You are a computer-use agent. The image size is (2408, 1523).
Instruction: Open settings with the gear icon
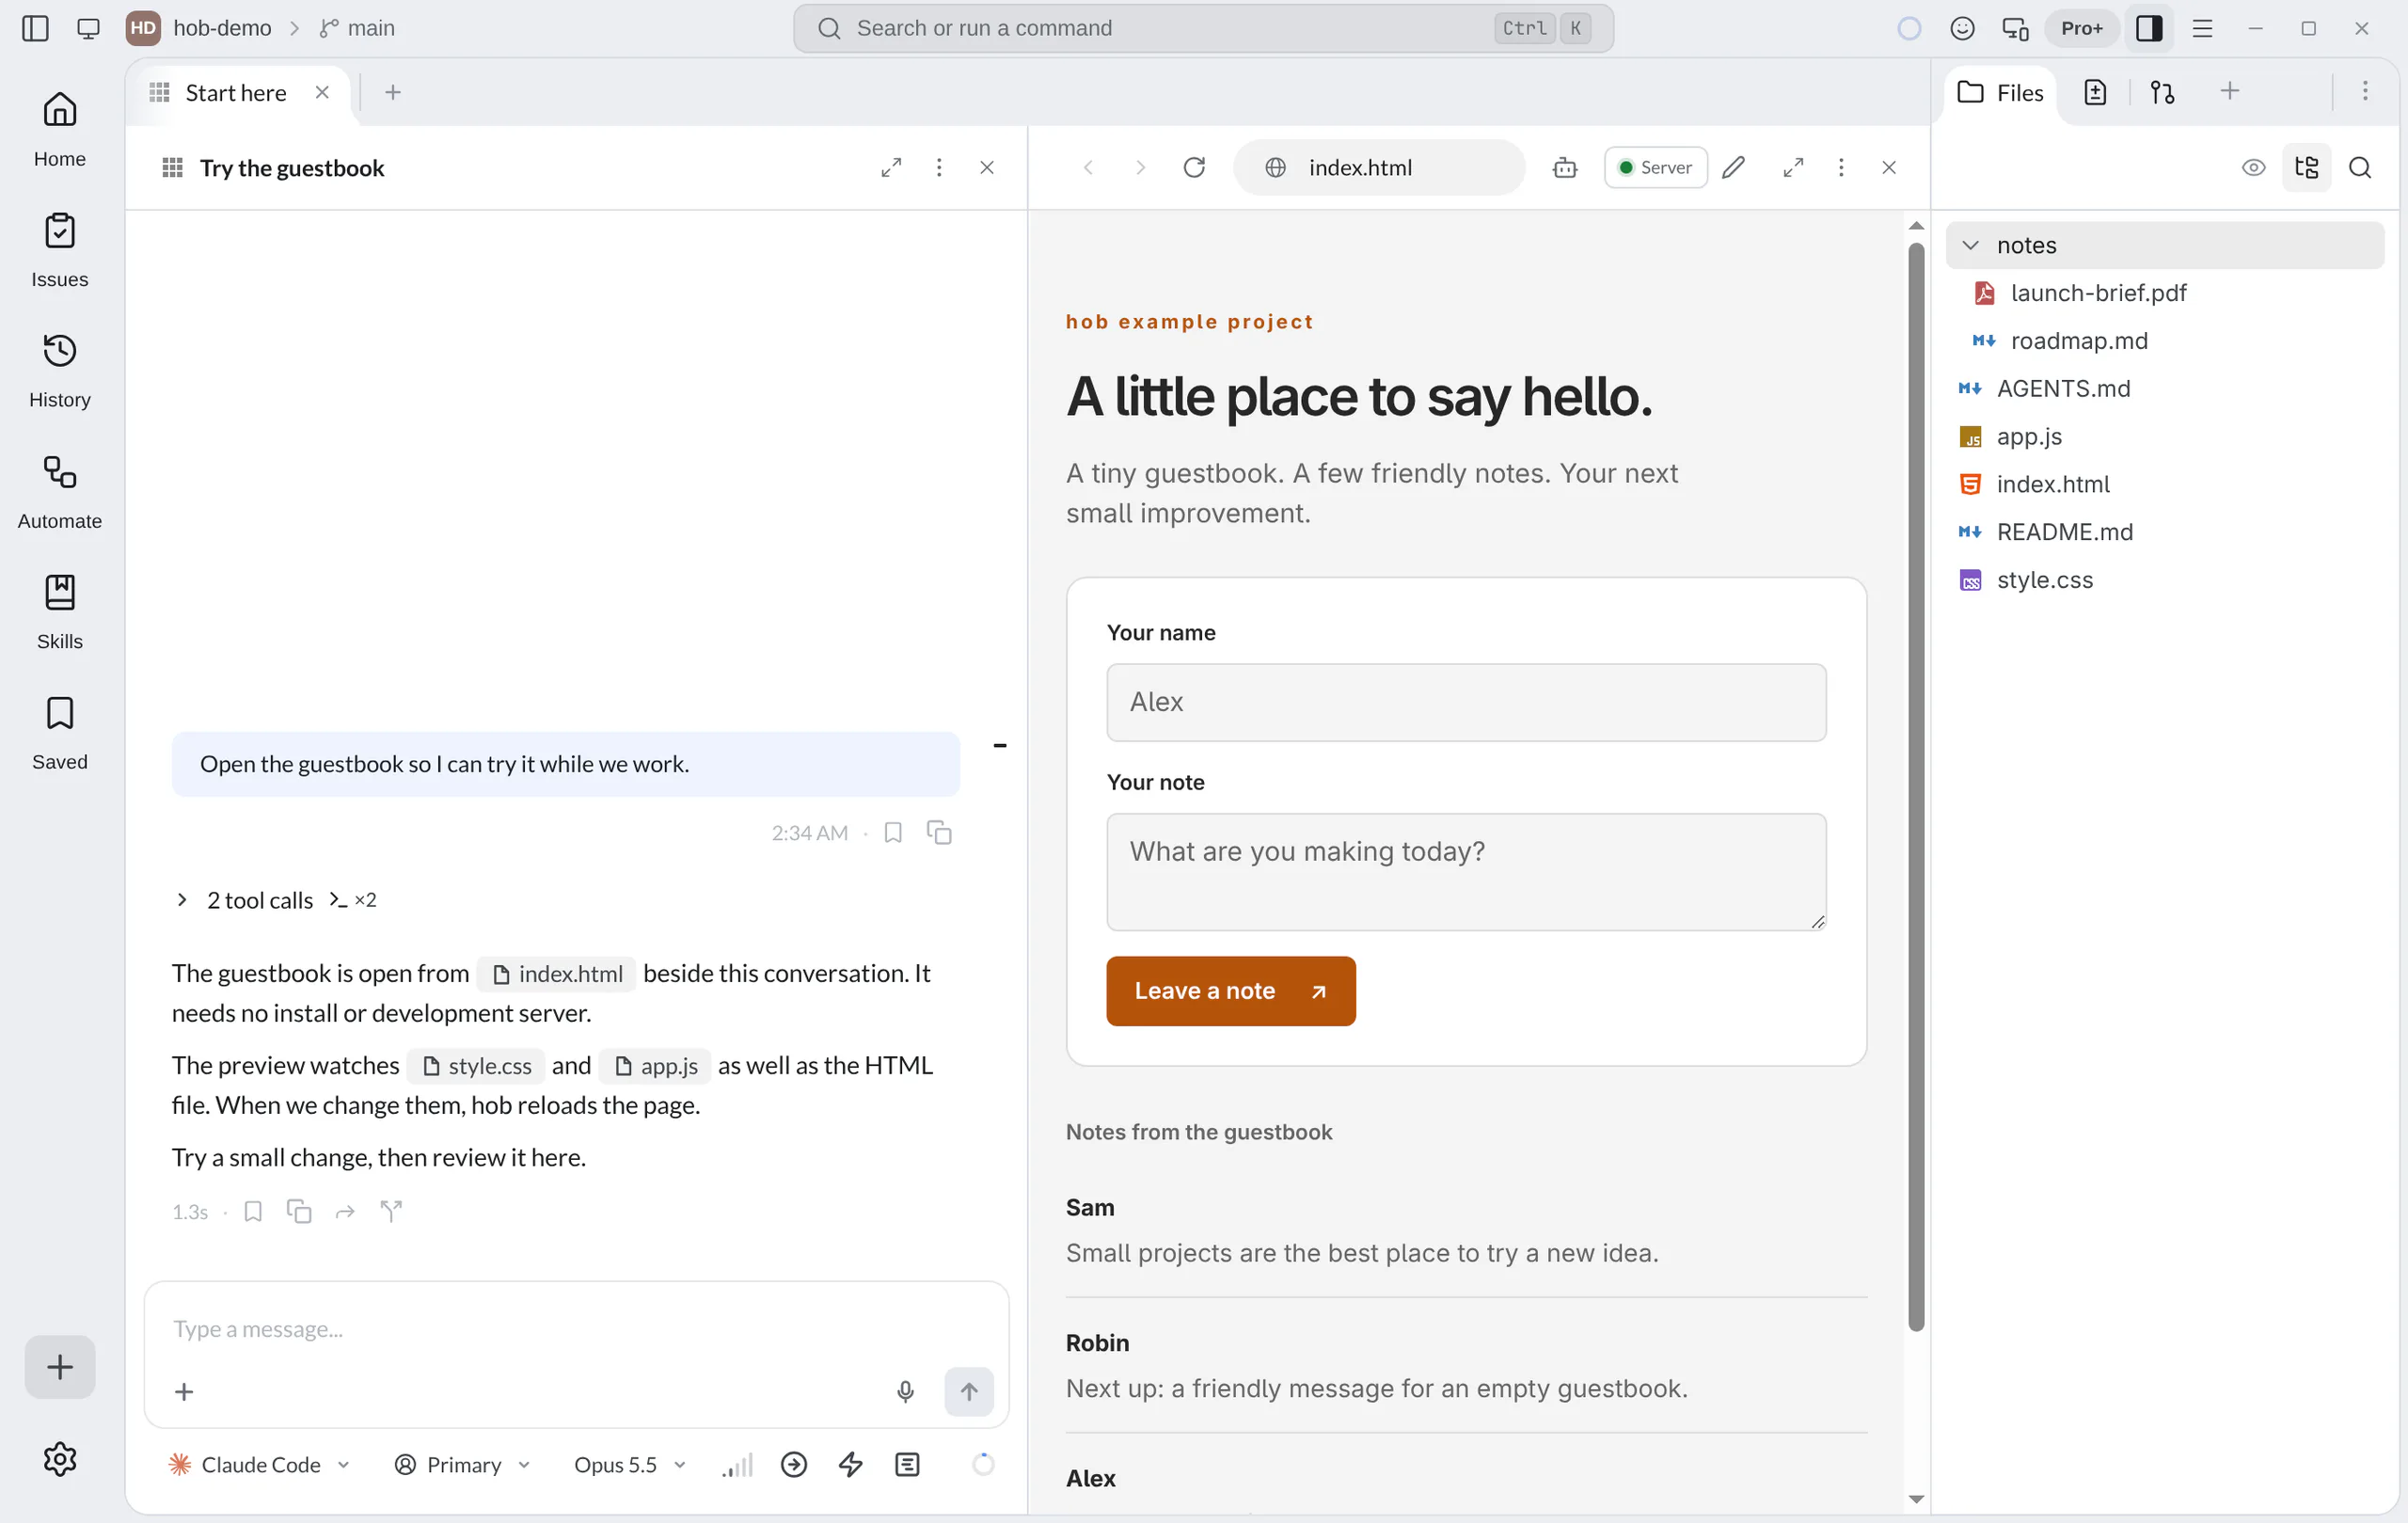tap(60, 1459)
